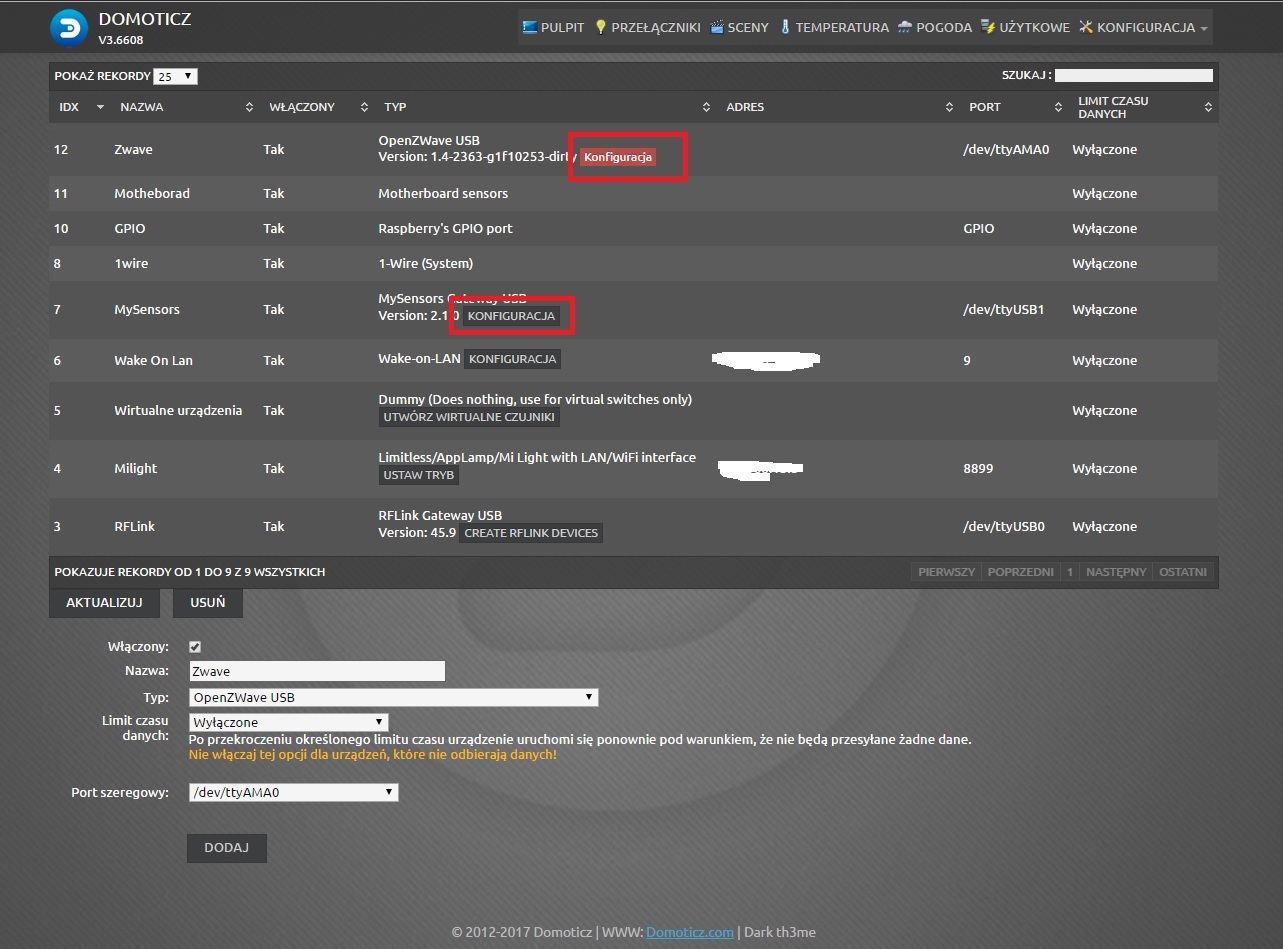The width and height of the screenshot is (1283, 949).
Task: Click Ustaw tryb button for Milight
Action: [x=418, y=475]
